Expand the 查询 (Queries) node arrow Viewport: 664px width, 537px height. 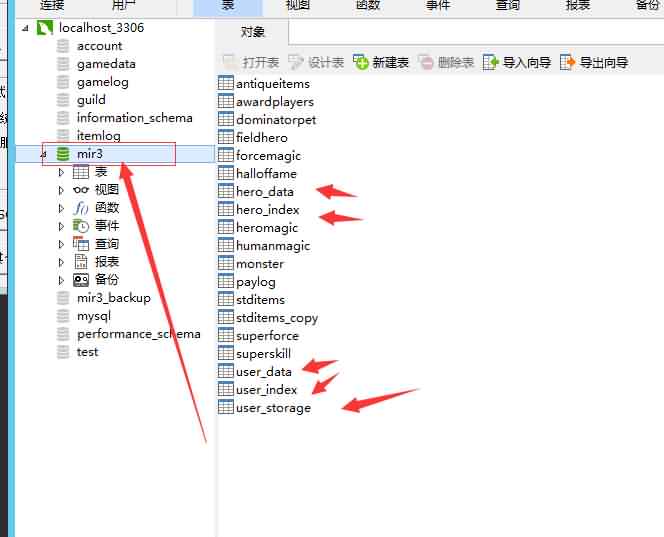[62, 244]
